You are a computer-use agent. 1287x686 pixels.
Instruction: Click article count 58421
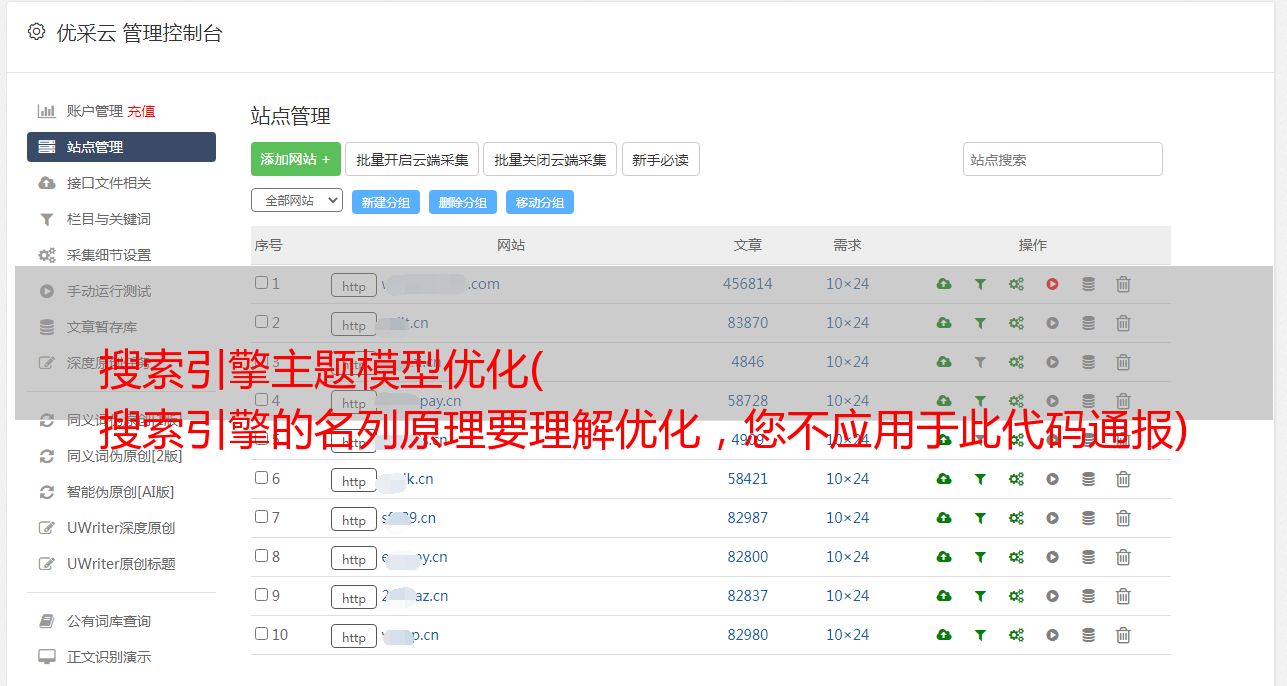tap(748, 479)
